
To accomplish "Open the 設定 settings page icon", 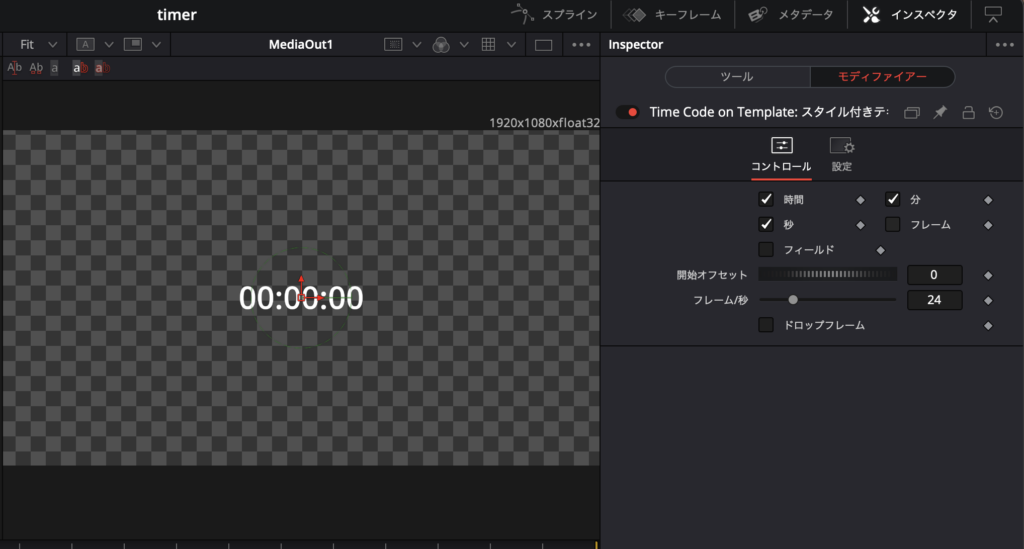I will click(x=841, y=146).
